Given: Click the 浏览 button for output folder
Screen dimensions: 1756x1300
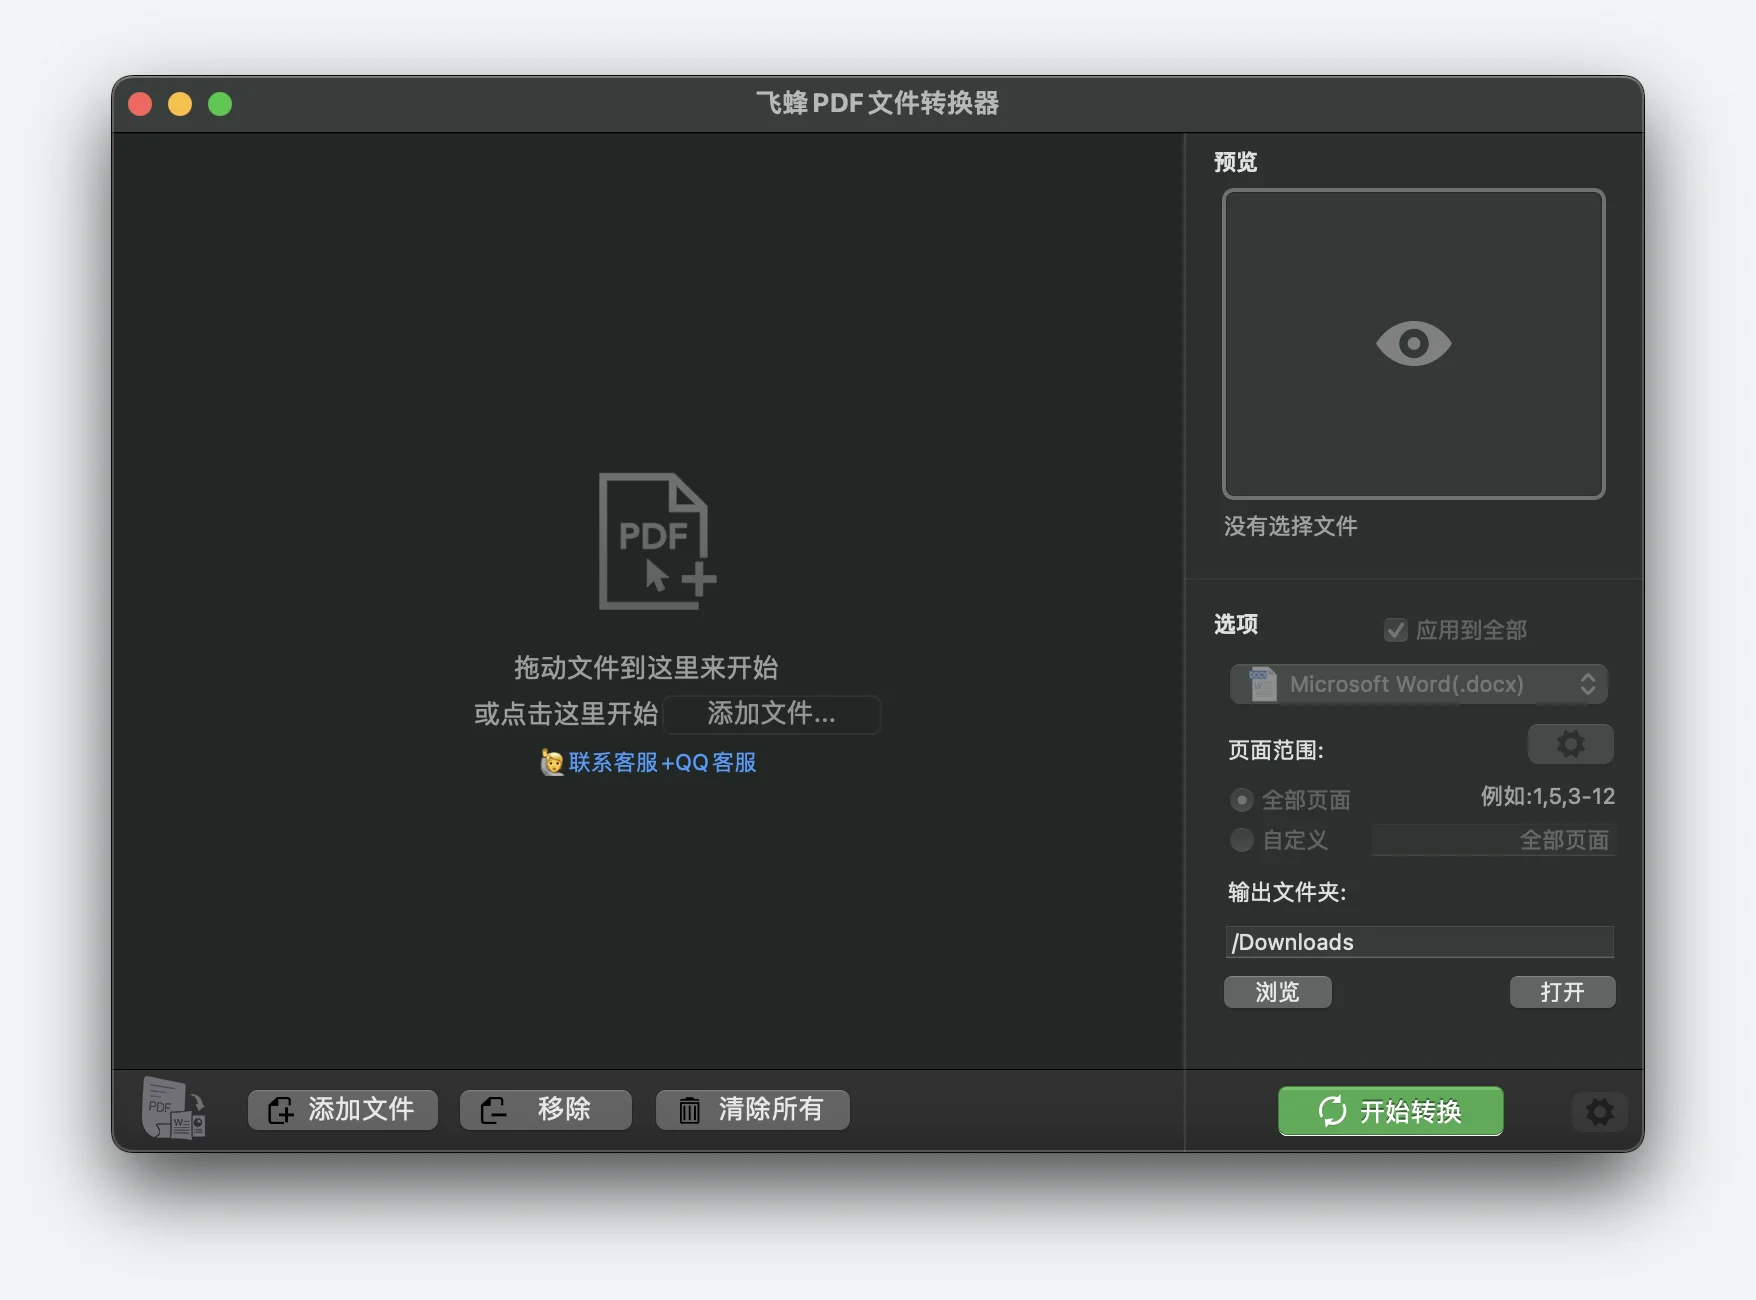Looking at the screenshot, I should coord(1277,992).
